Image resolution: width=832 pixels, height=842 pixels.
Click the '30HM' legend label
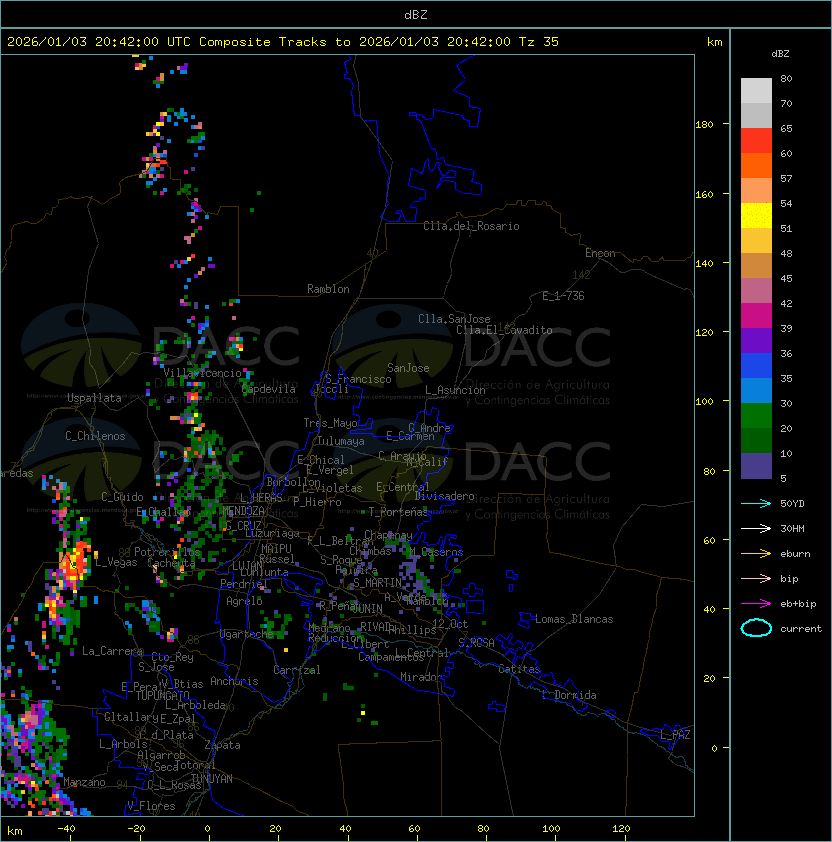(x=792, y=529)
